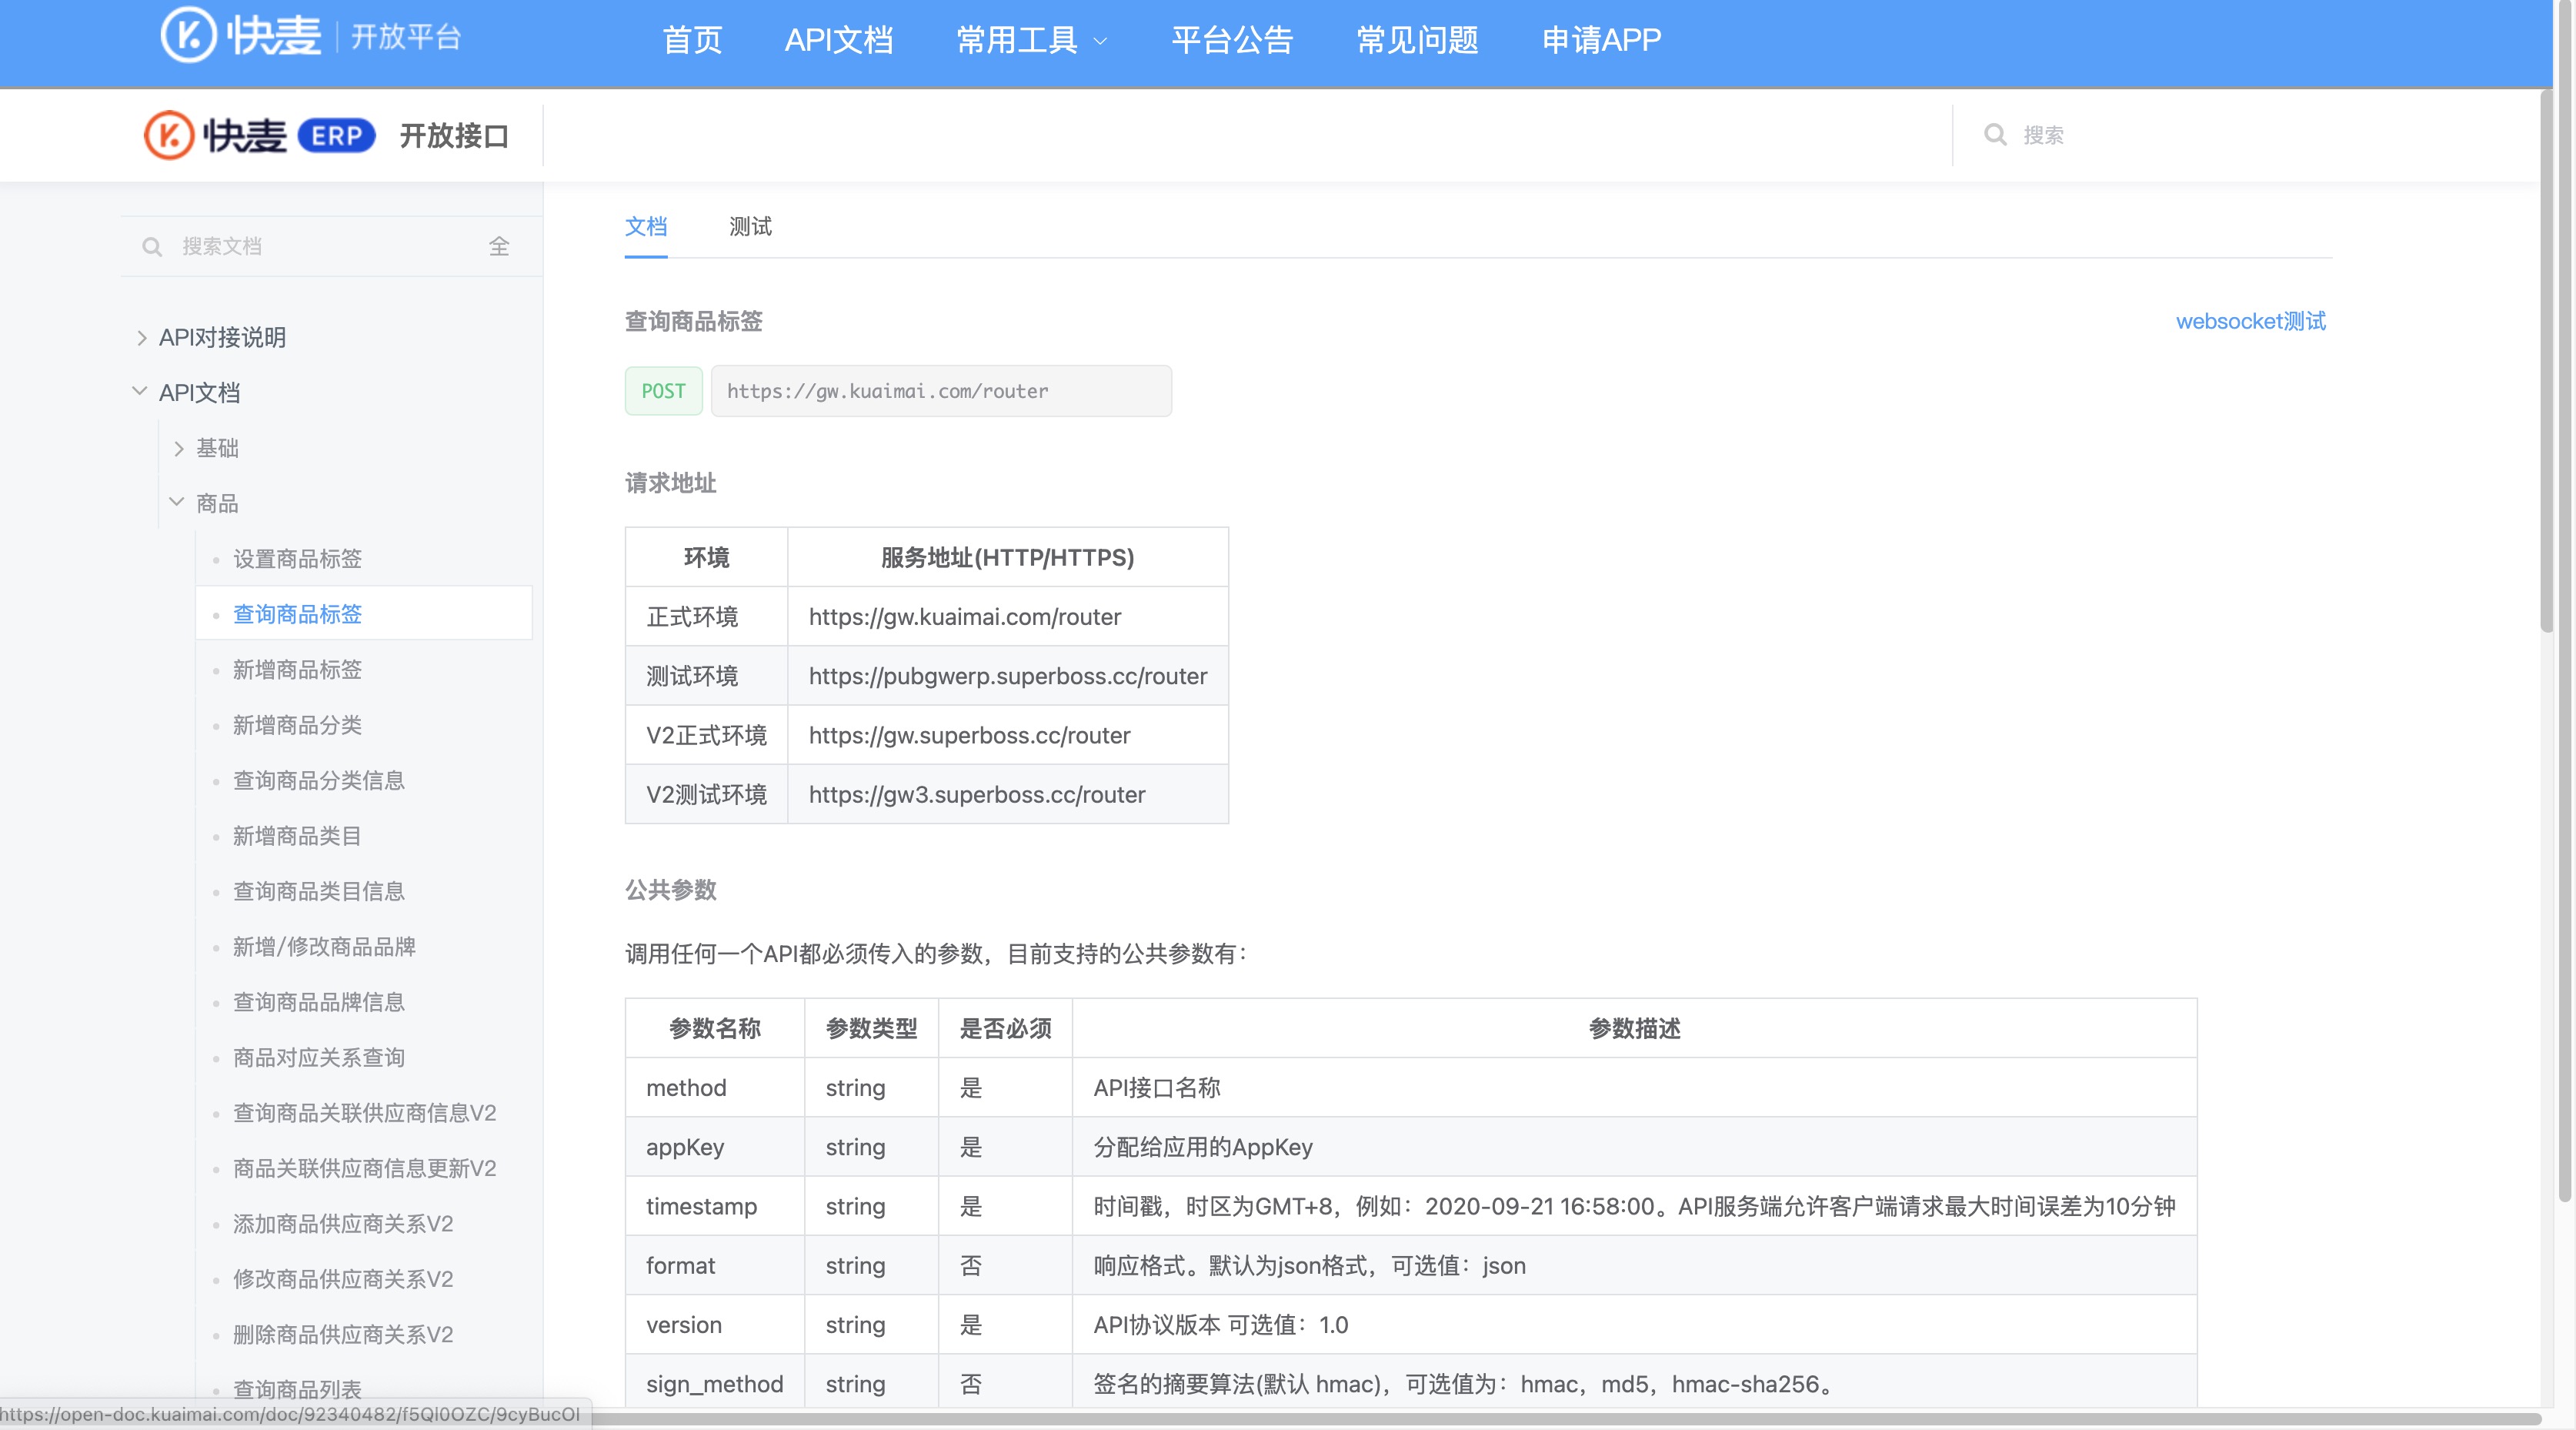Click the 请求地址 section heading
This screenshot has height=1430, width=2576.
[x=671, y=483]
